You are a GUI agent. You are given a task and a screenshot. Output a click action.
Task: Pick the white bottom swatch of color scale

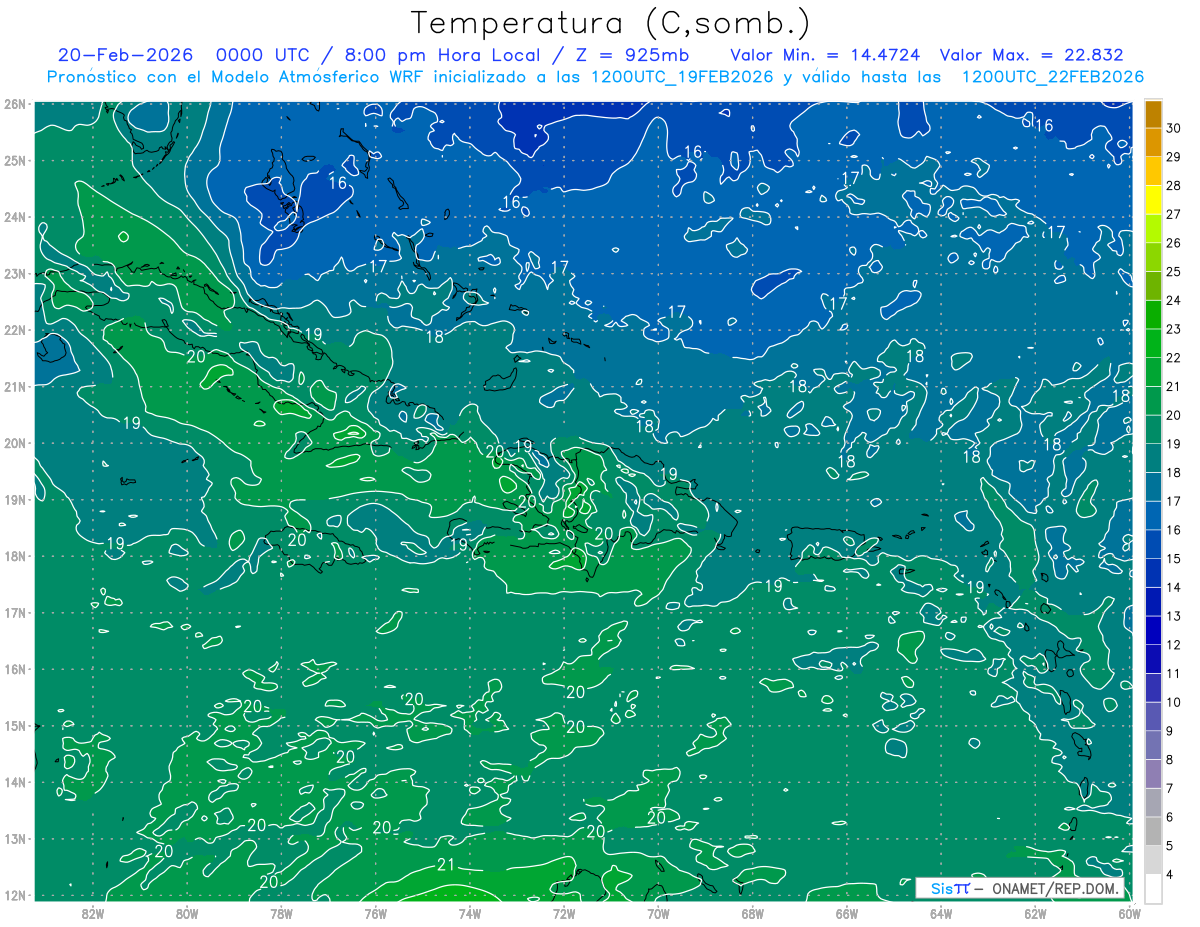click(1153, 888)
